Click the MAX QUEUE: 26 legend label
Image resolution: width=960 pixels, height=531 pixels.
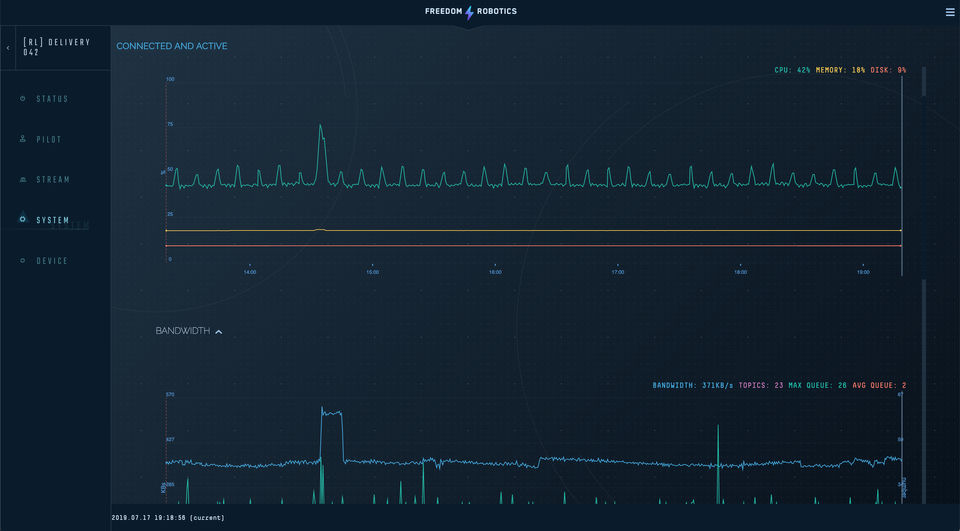[817, 385]
